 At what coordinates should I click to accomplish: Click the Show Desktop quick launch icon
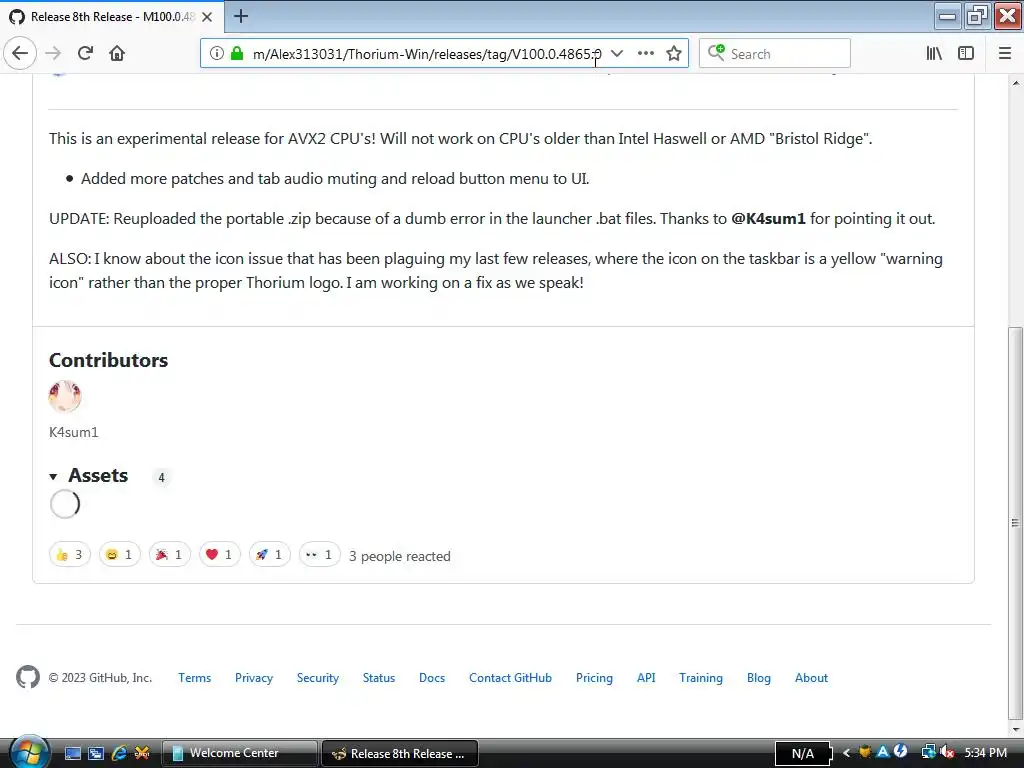(73, 753)
